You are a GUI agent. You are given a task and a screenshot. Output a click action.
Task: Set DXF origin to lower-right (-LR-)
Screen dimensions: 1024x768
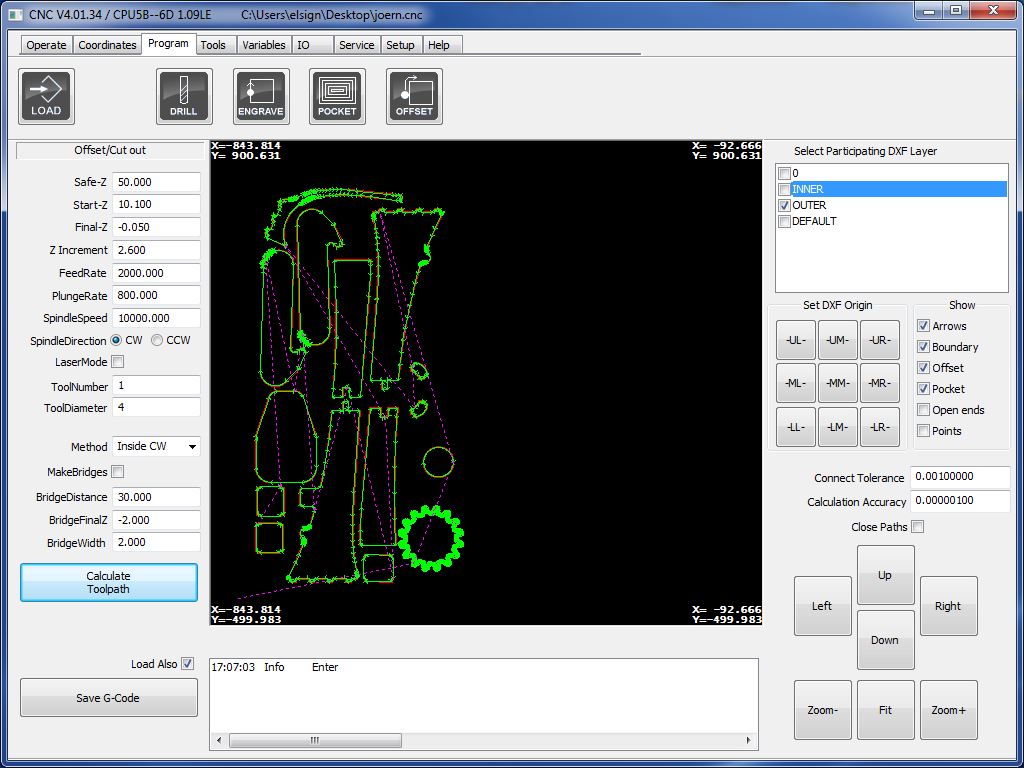880,427
